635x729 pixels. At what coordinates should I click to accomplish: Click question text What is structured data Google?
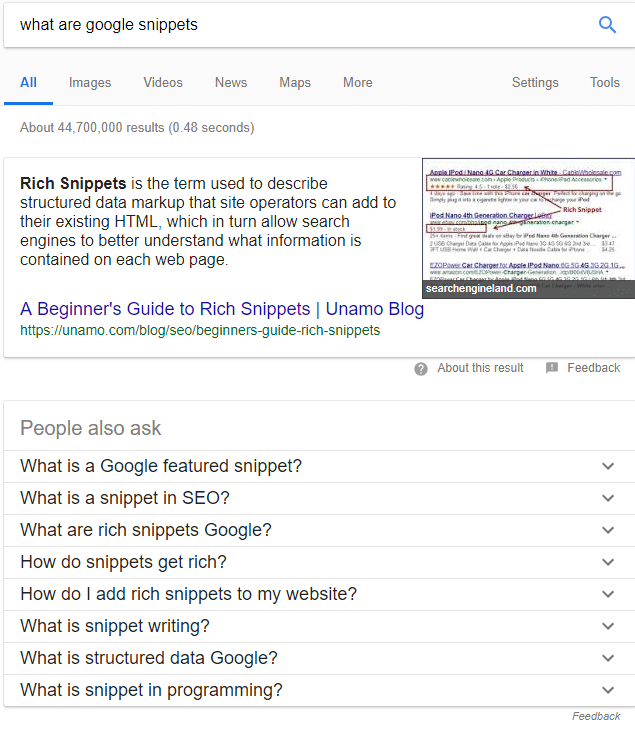tap(149, 658)
